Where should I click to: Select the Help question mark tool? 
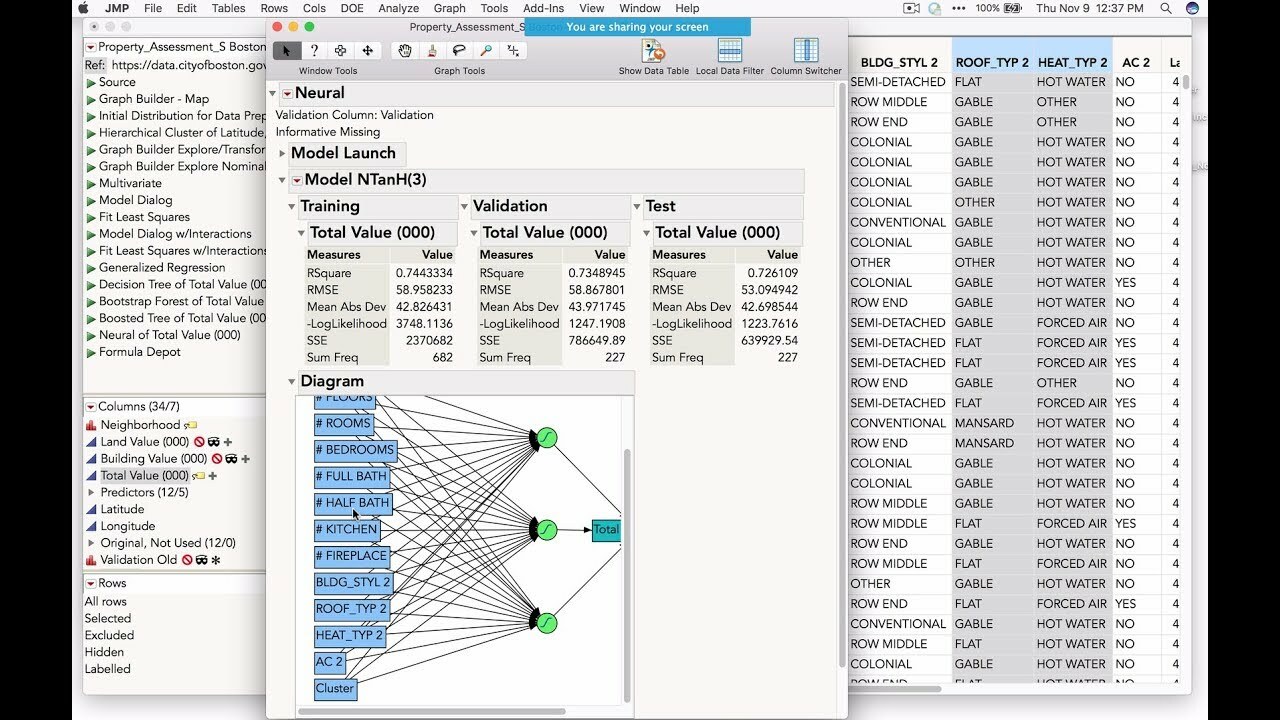pos(313,49)
